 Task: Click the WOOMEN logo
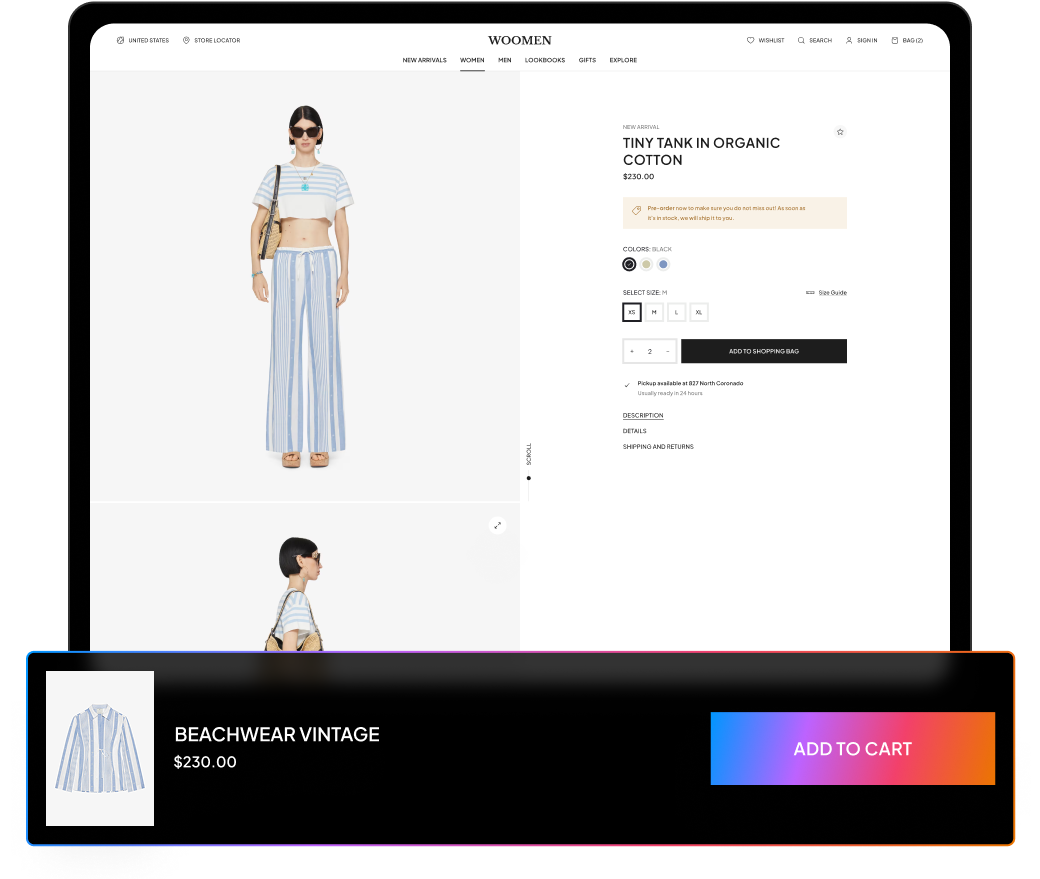520,40
